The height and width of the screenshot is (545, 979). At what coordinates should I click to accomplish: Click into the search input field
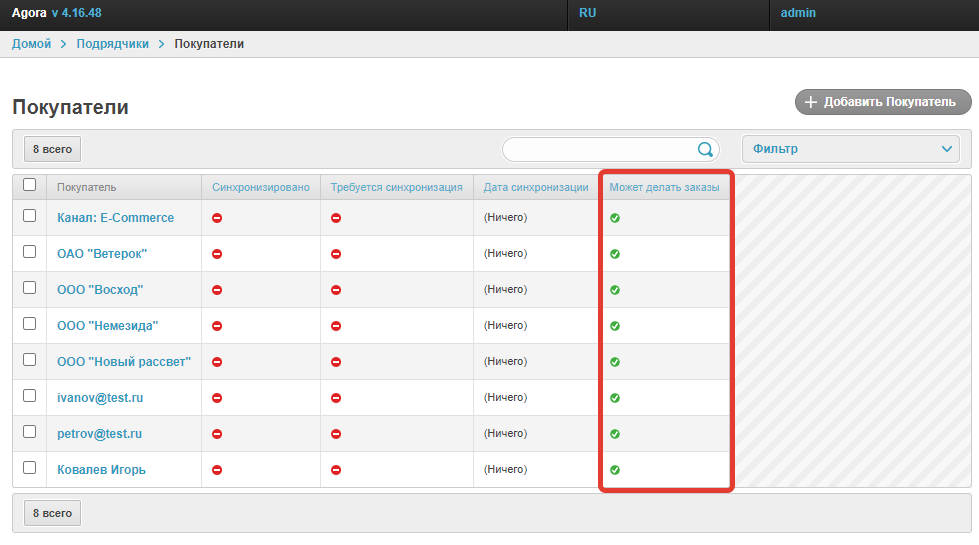coord(600,150)
